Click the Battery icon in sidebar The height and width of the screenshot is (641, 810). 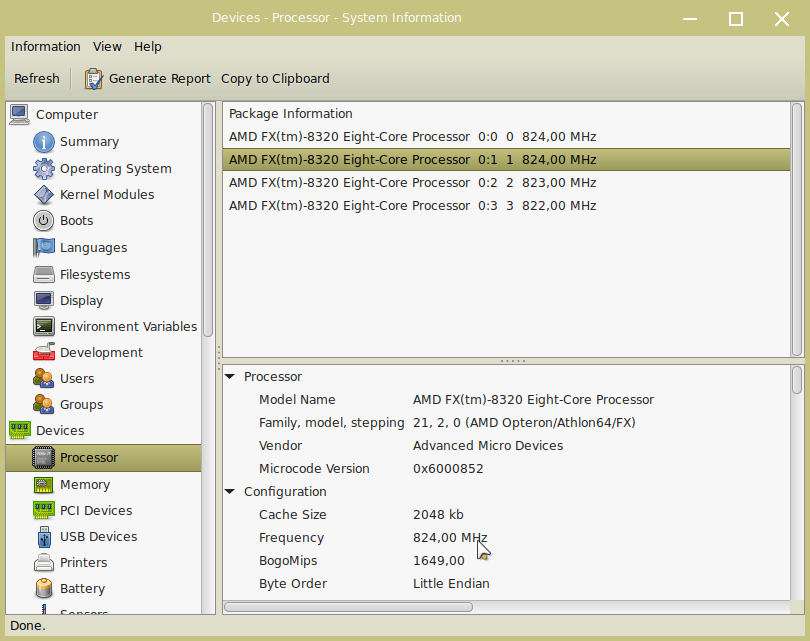[x=44, y=588]
